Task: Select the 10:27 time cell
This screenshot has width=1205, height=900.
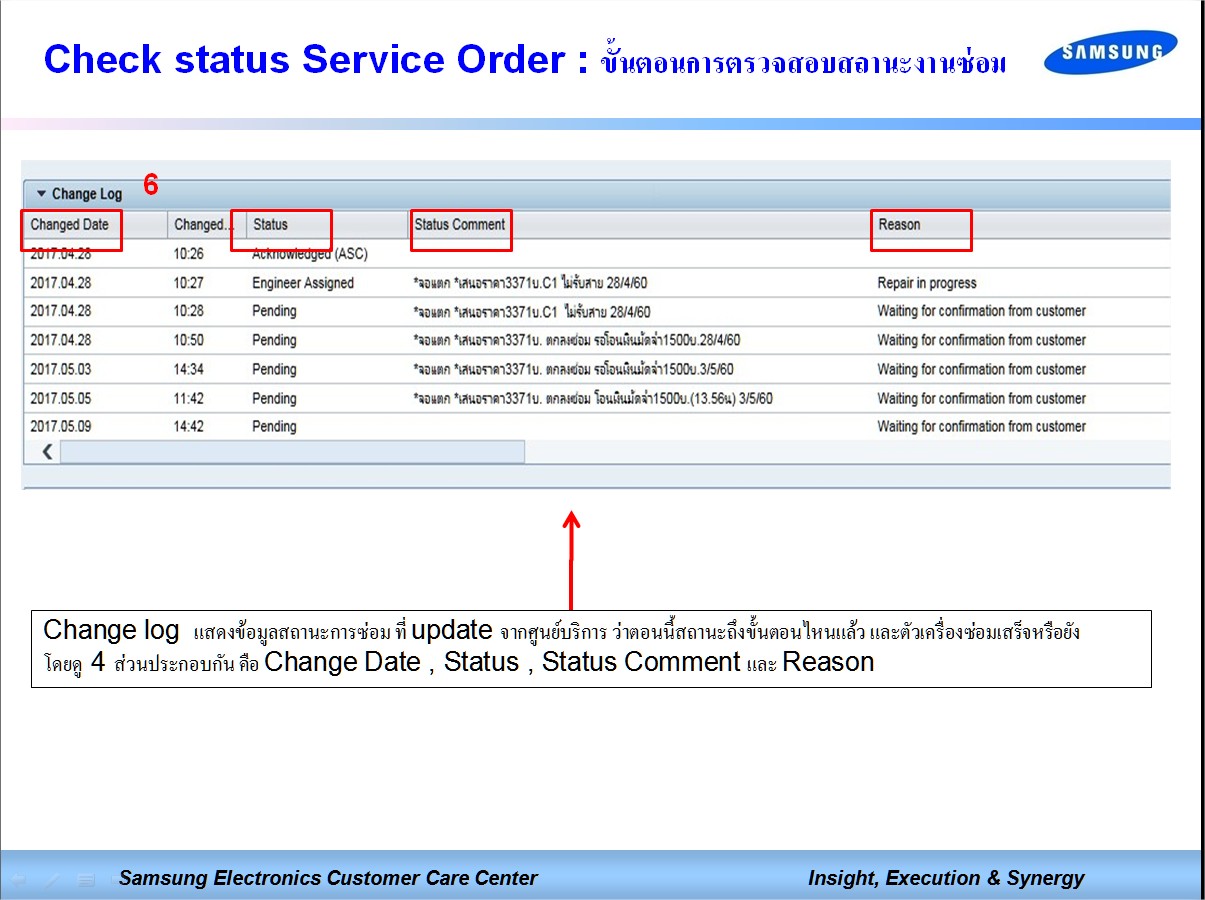Action: tap(188, 283)
